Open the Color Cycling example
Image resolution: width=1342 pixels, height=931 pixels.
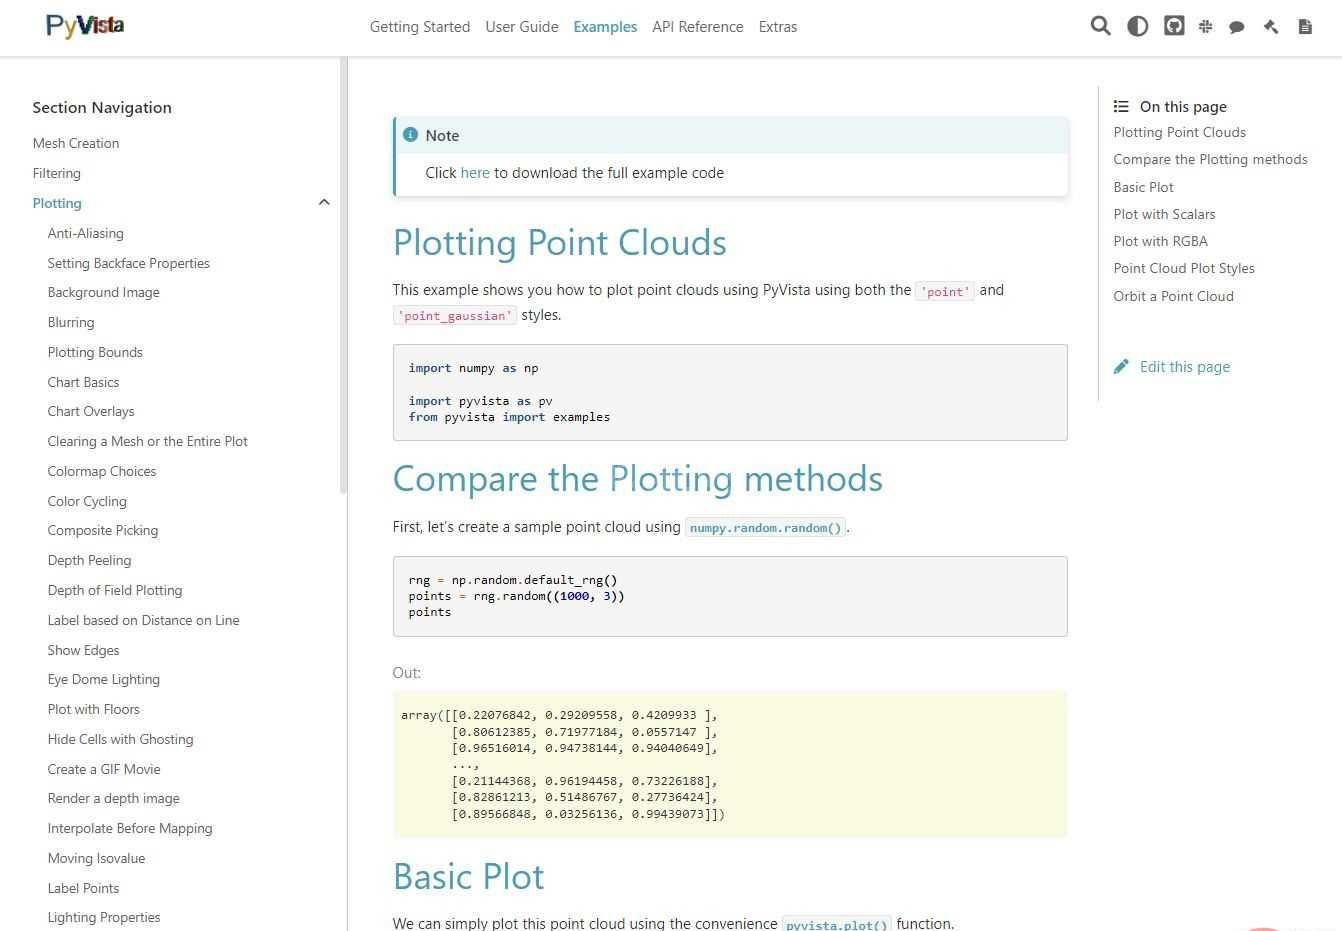[87, 501]
